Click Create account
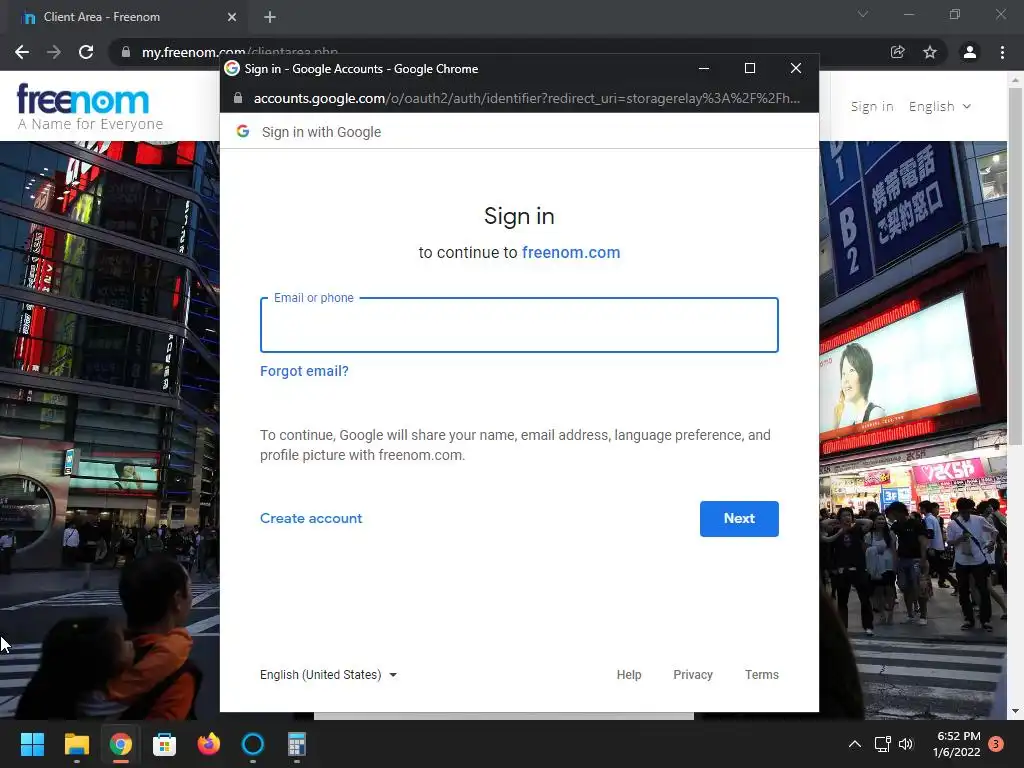 [311, 519]
